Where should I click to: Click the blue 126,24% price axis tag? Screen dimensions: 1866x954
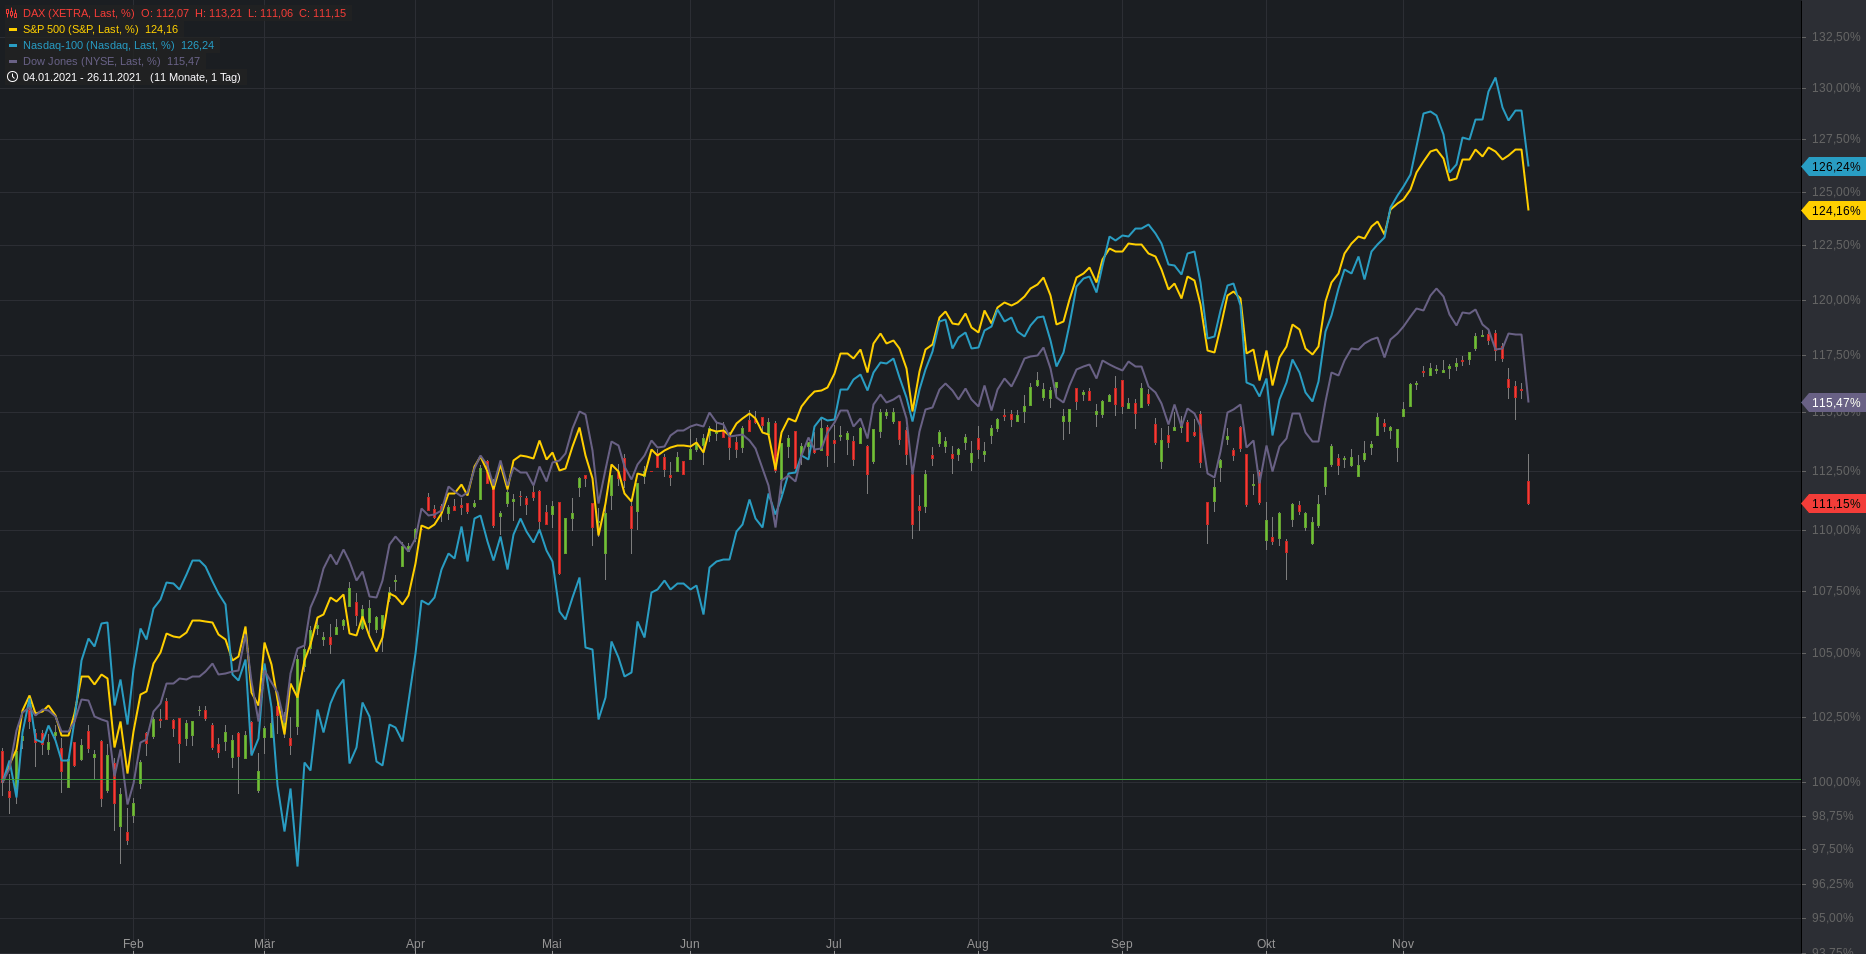pyautogui.click(x=1833, y=167)
